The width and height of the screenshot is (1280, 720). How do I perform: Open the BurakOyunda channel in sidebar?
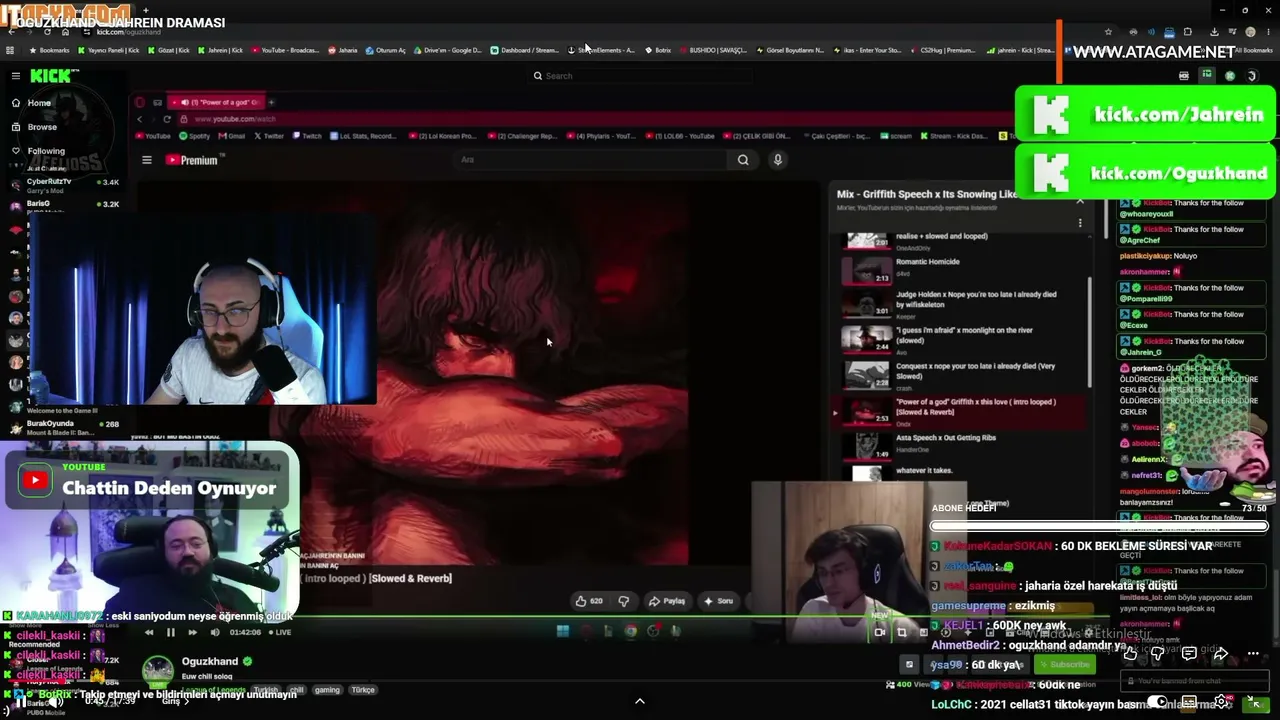[65, 427]
